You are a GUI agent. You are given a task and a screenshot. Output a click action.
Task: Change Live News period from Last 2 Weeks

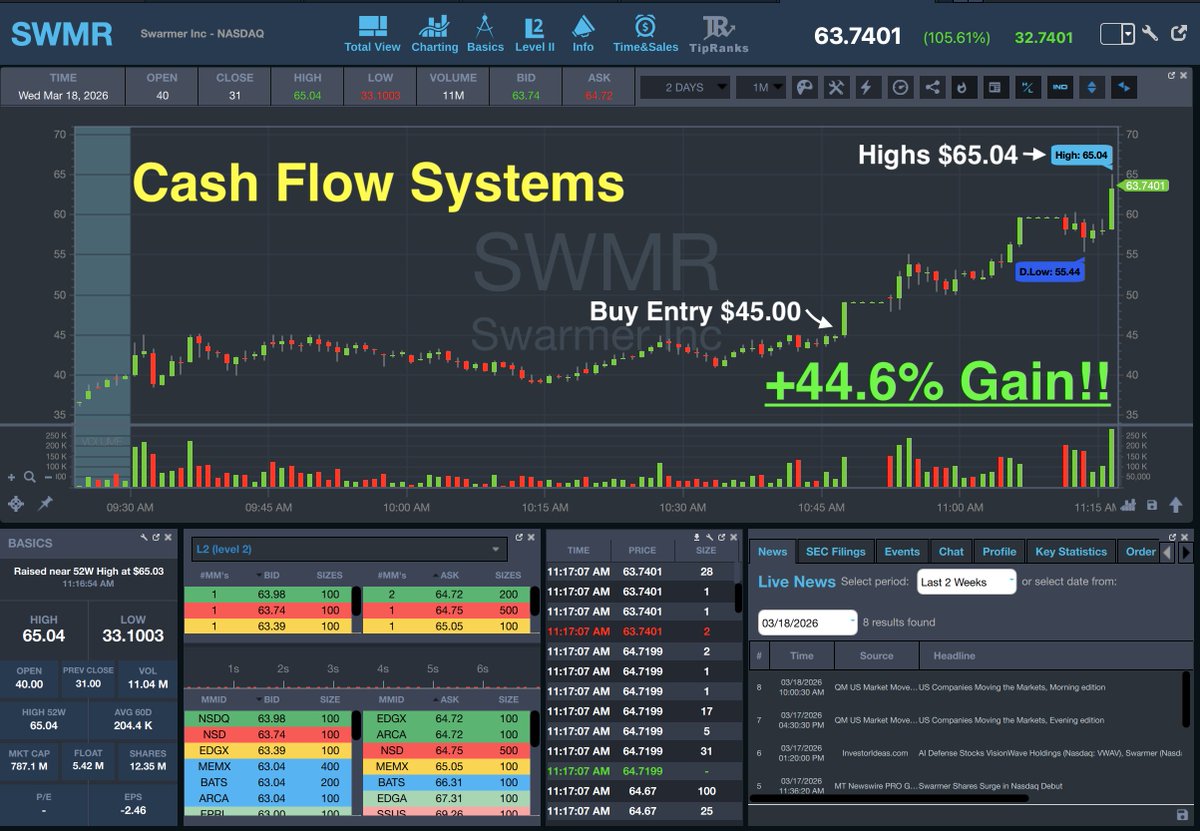966,580
